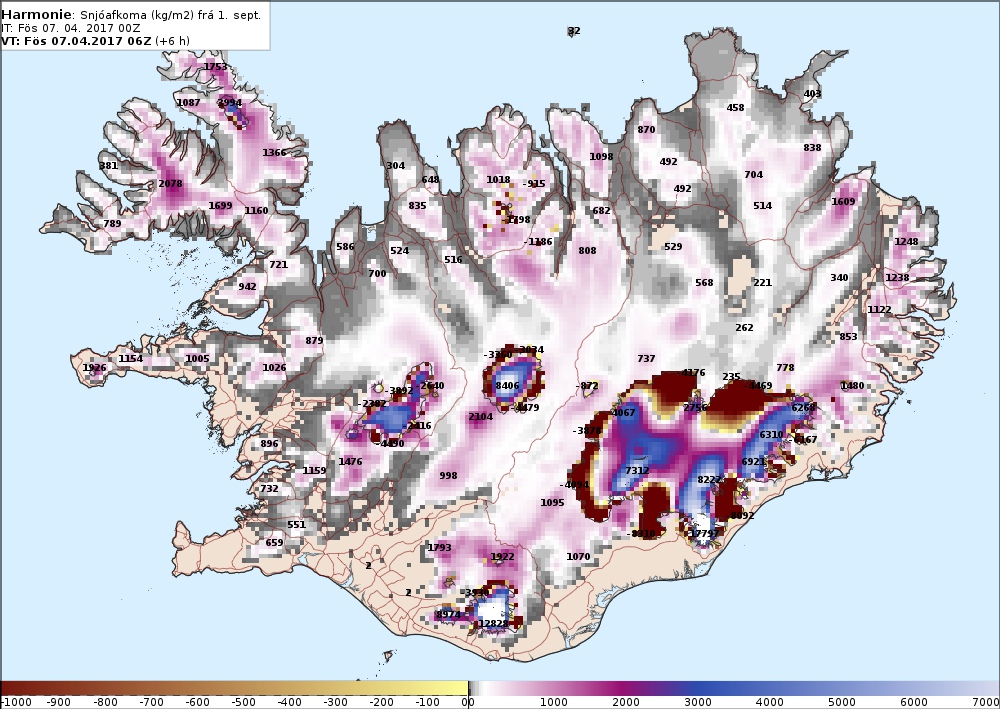Click the map value 586
This screenshot has height=709, width=1000.
[346, 247]
